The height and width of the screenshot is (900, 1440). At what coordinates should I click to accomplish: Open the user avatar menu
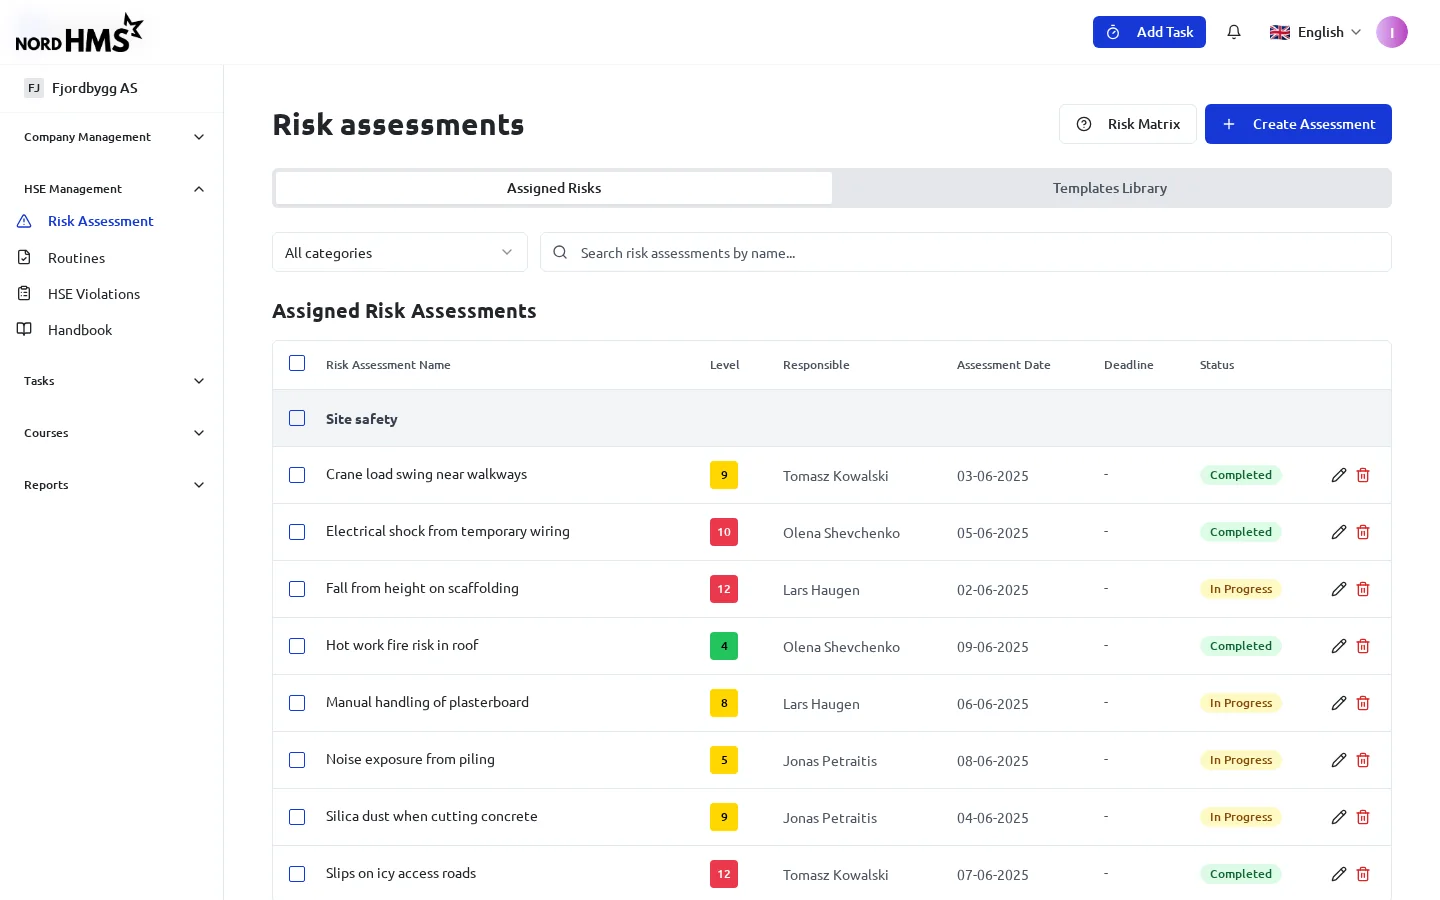[1392, 32]
